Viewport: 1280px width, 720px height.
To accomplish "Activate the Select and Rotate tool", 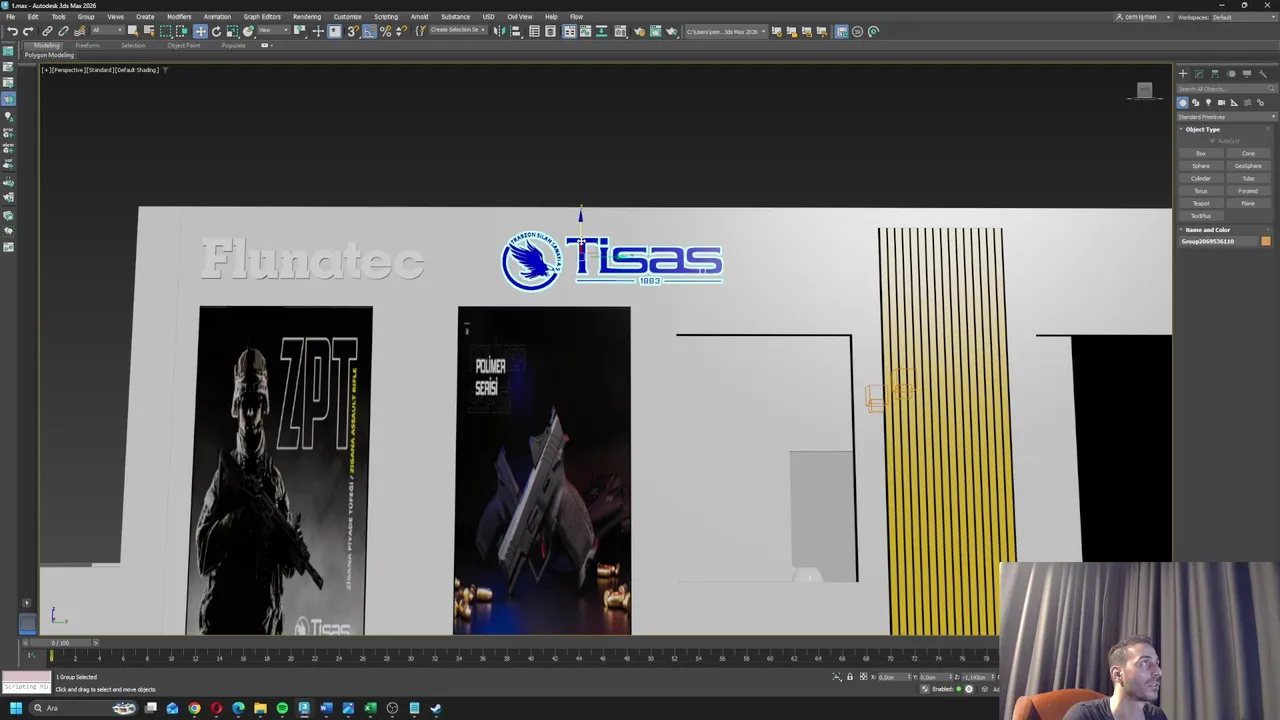I will pos(216,31).
